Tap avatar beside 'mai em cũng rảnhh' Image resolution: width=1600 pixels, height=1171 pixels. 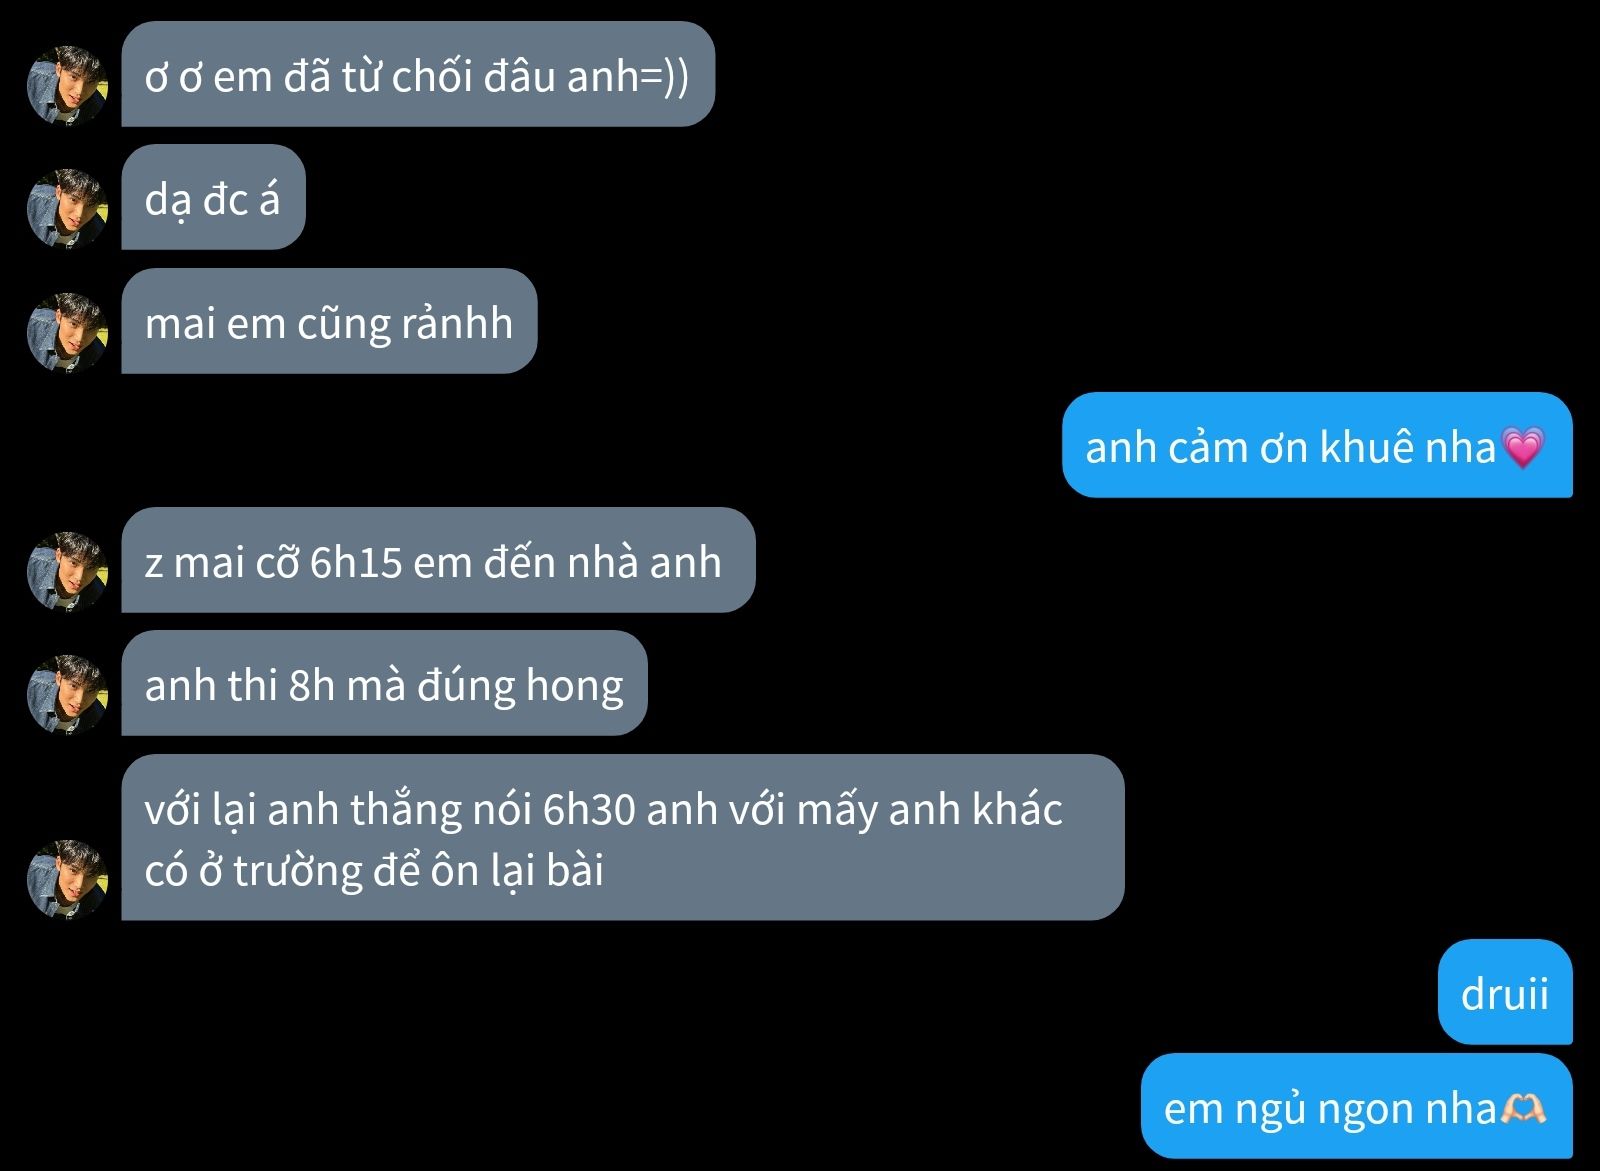click(x=67, y=332)
